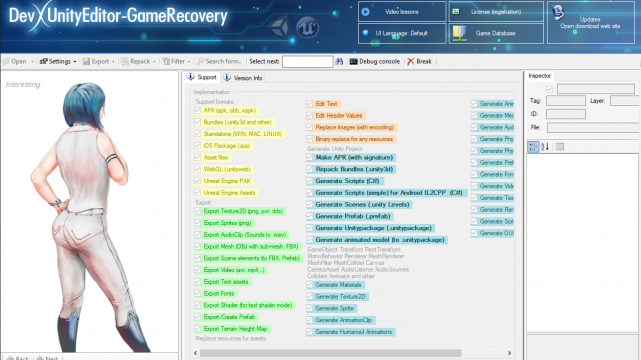Click the Version Info tab info icon
The width and height of the screenshot is (641, 360).
227,78
